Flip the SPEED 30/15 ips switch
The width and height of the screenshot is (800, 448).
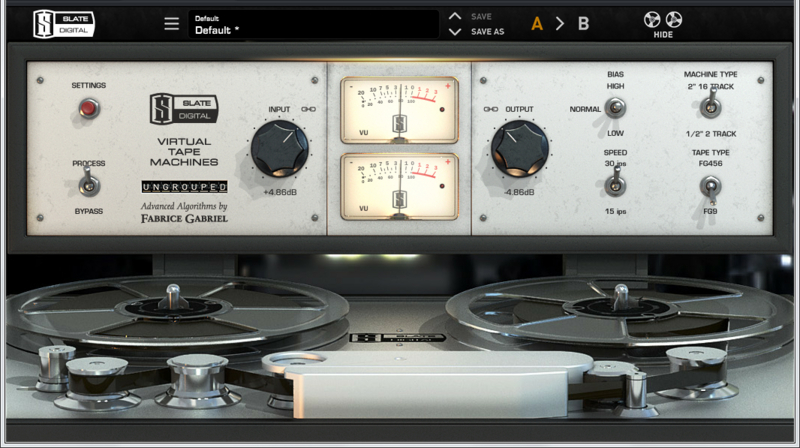coord(615,184)
